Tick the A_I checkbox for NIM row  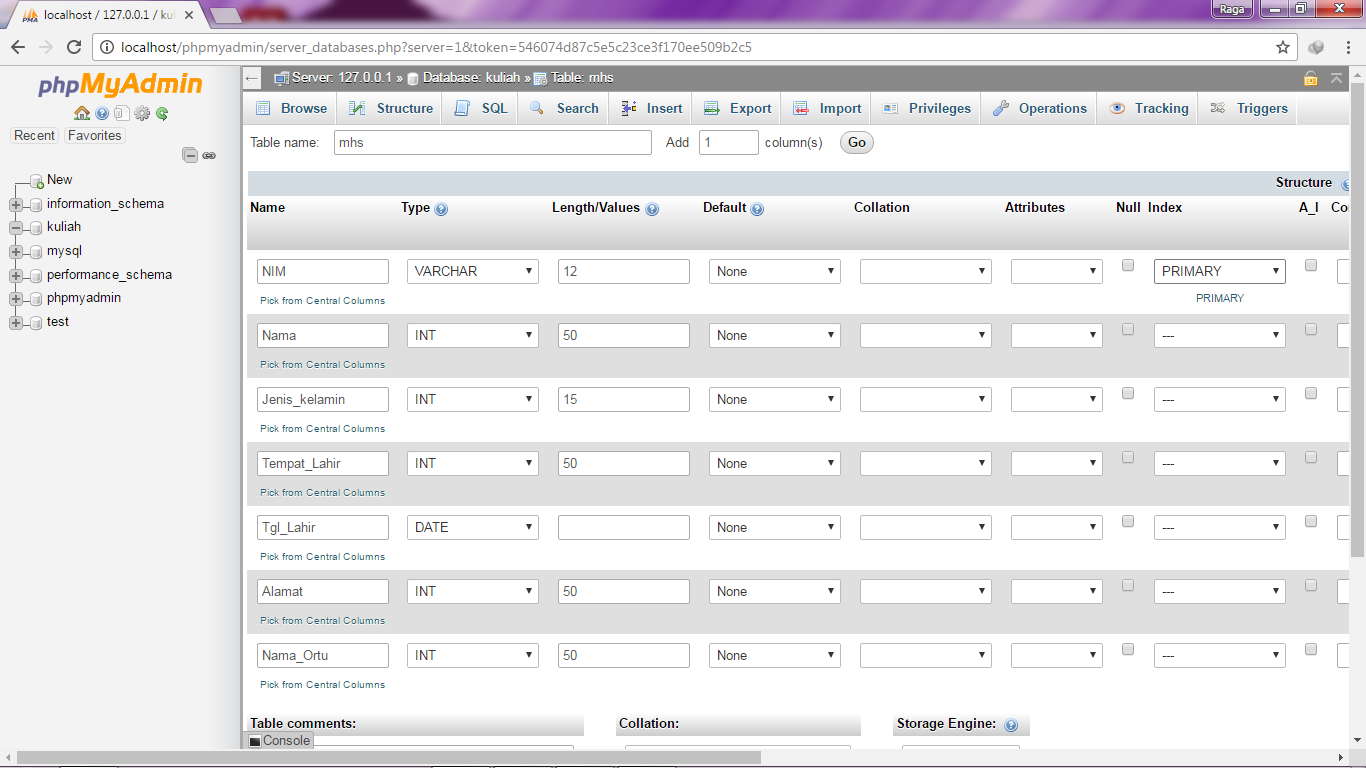tap(1311, 266)
